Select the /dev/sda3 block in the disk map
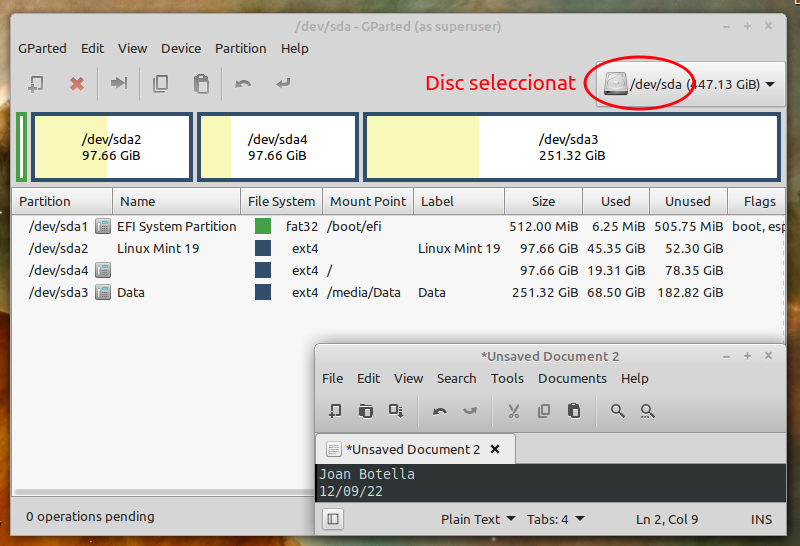 pyautogui.click(x=572, y=147)
